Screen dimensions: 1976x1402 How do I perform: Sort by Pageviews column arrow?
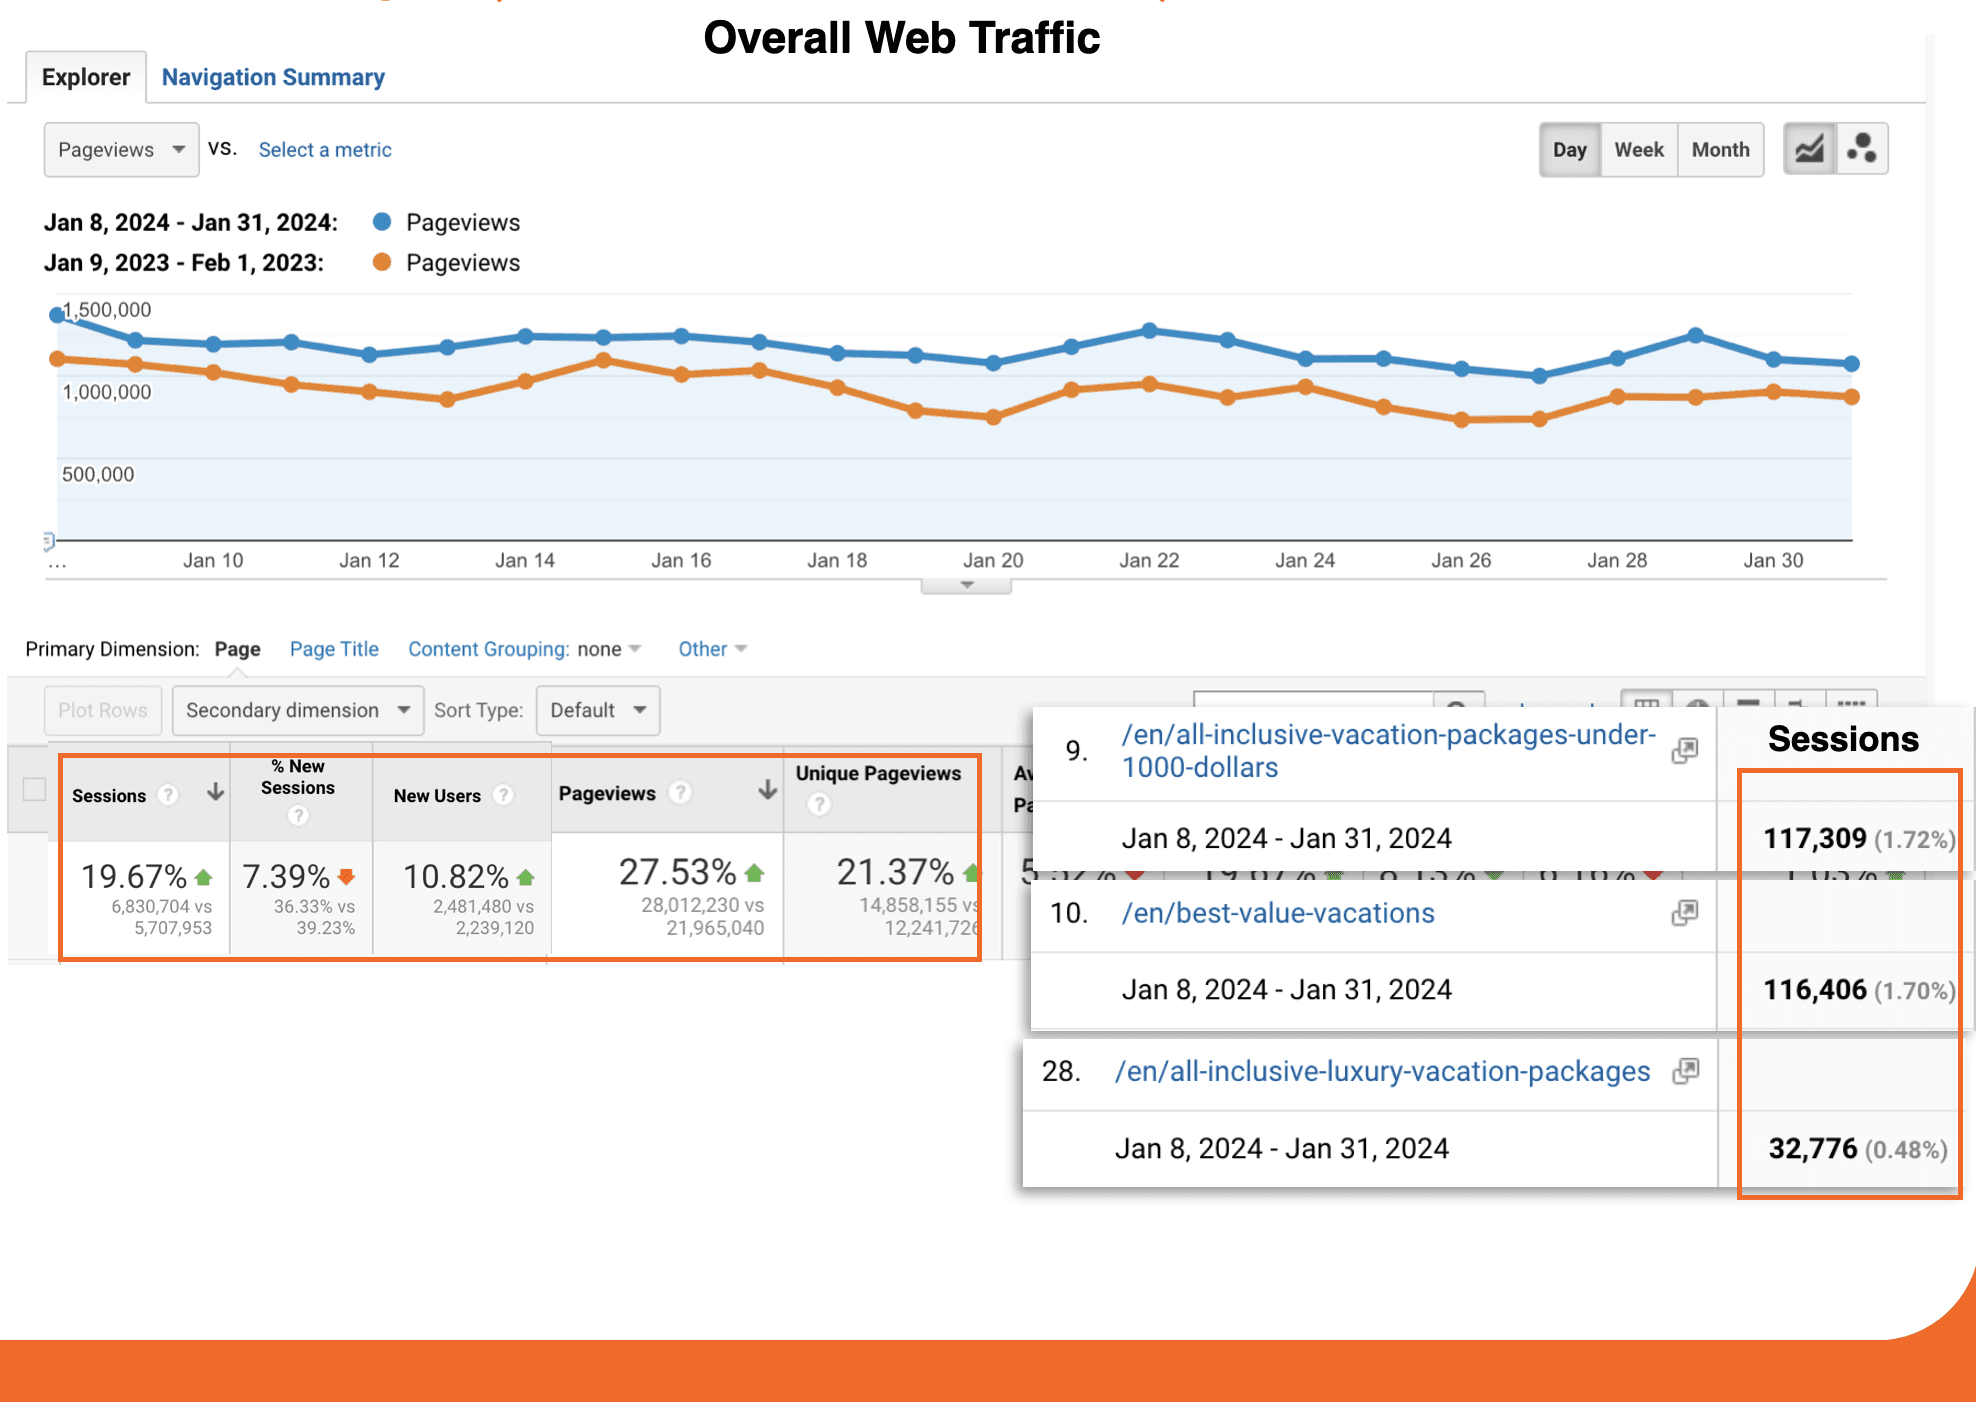tap(767, 791)
